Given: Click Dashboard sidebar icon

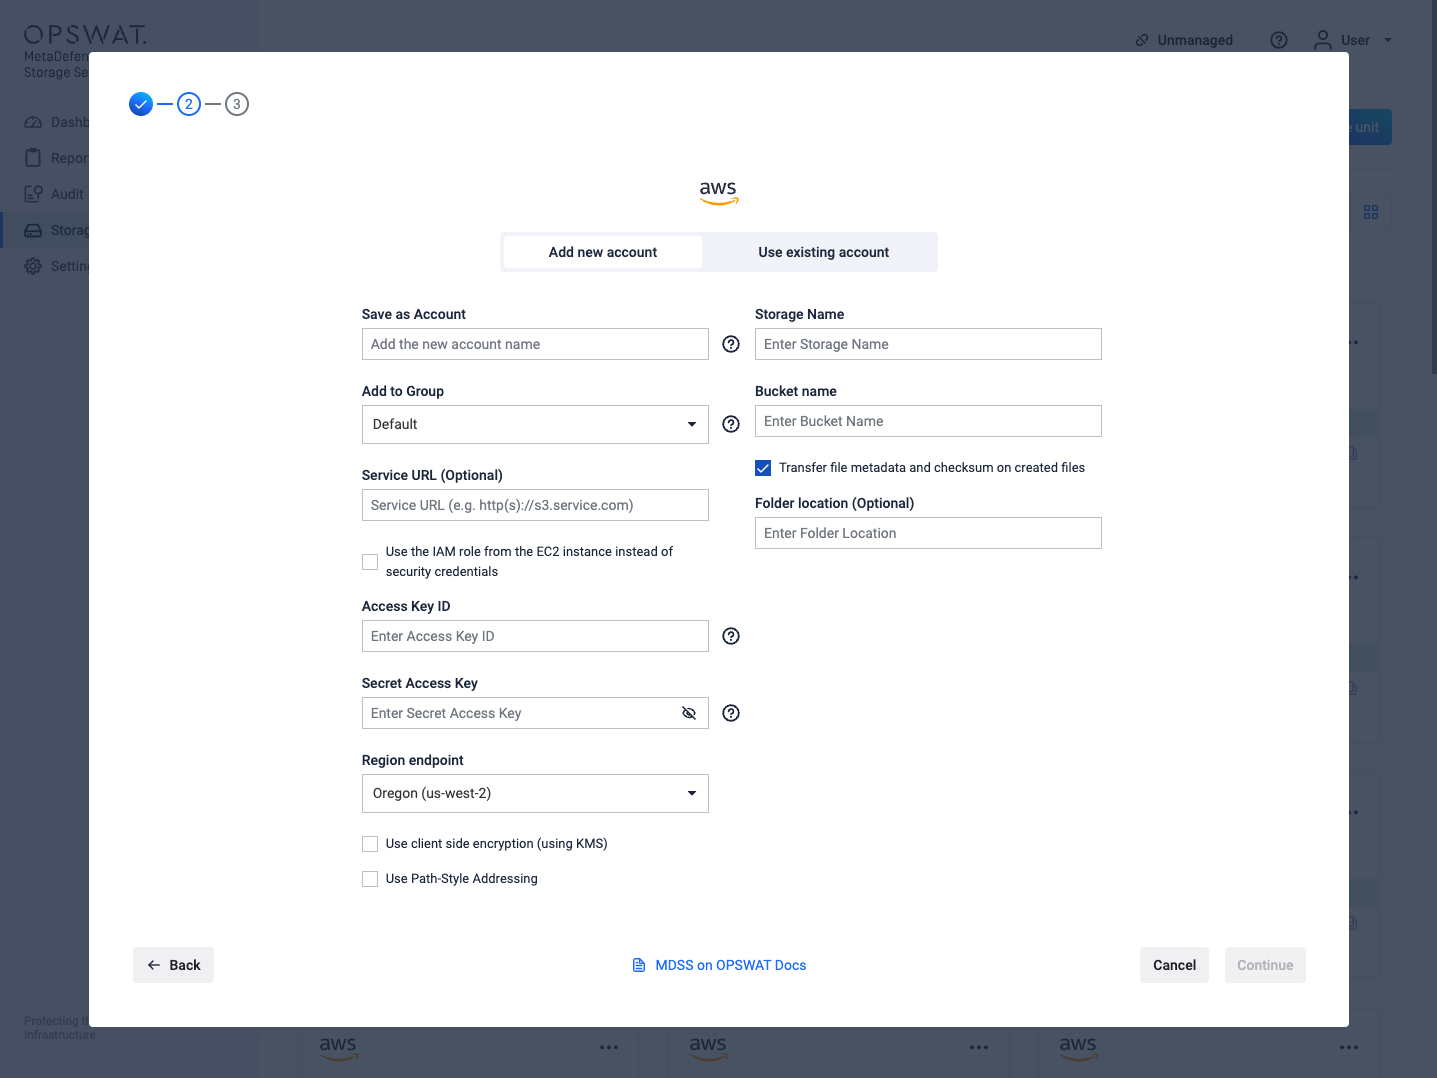Looking at the screenshot, I should pyautogui.click(x=33, y=122).
